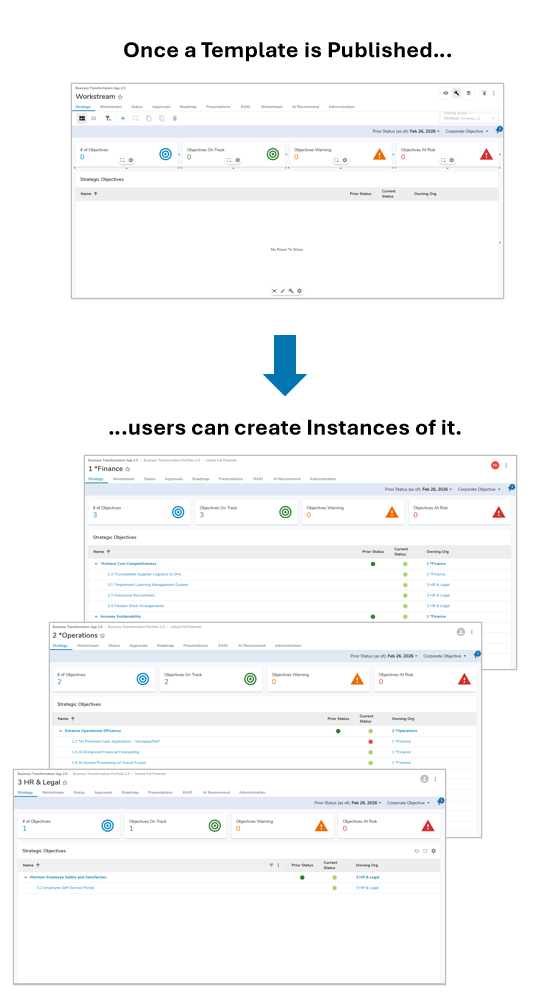Click the green Current Status dot for Employee Self-Service Portal
Viewport: 536px width, 997px height.
334,888
